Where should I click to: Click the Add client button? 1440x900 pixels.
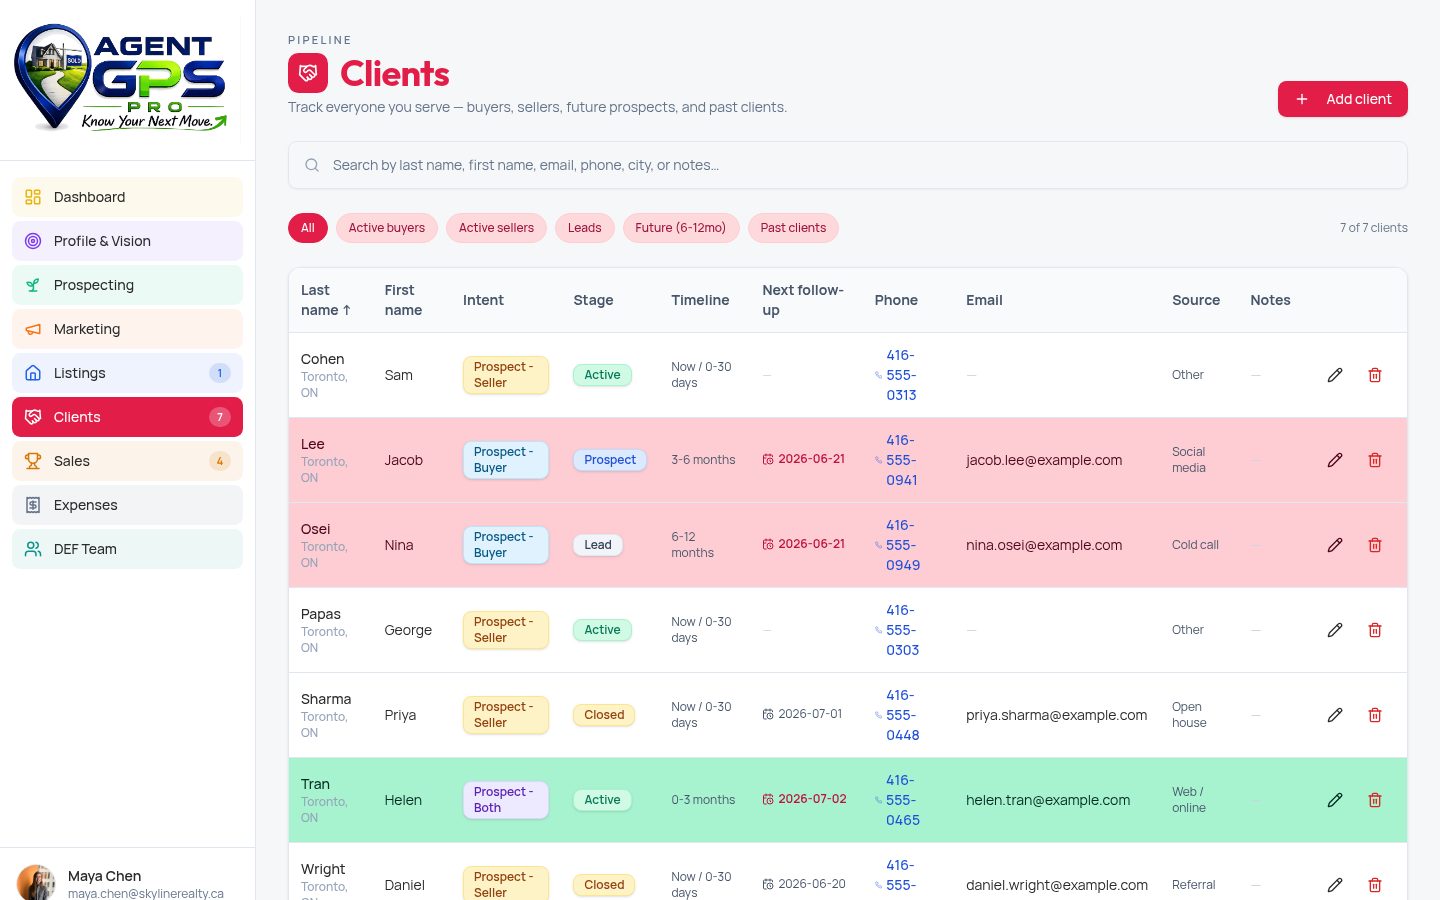point(1343,99)
